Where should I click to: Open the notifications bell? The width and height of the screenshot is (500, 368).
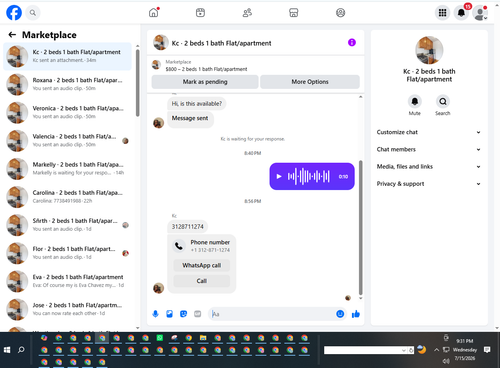[x=461, y=13]
